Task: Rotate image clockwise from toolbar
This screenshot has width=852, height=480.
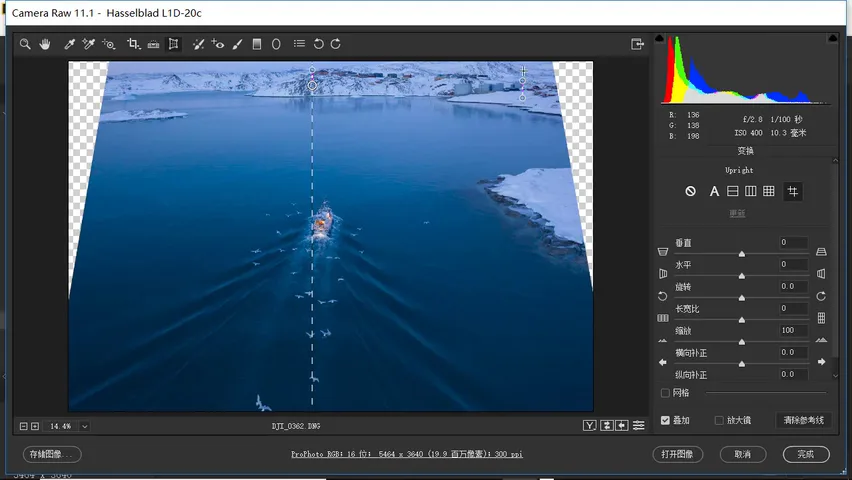Action: [336, 44]
